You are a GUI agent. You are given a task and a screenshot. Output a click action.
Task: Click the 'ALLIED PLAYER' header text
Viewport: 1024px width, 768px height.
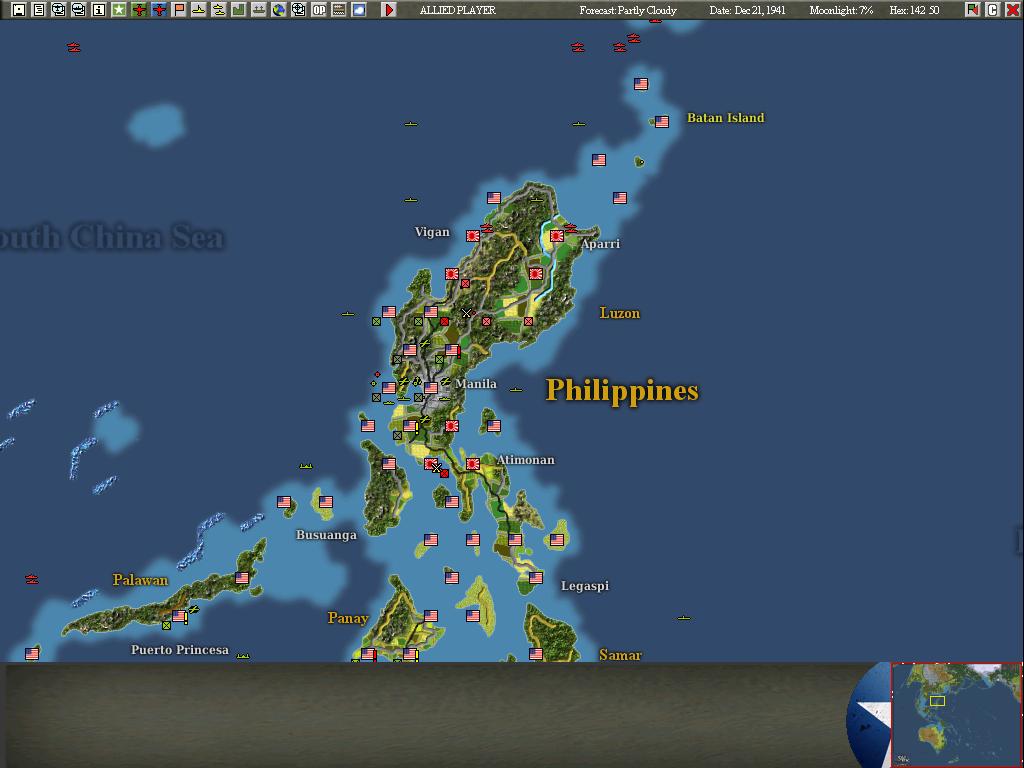point(458,10)
